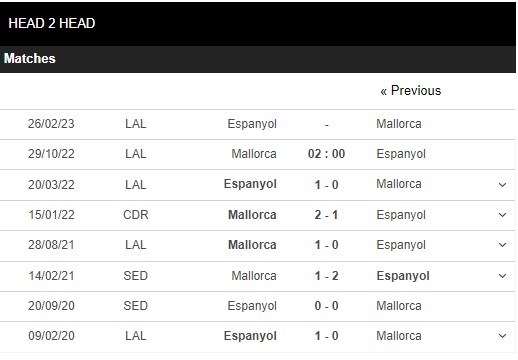This screenshot has width=518, height=360.
Task: Expand the 28/08/21 Mallorca vs Espanyol row
Action: pyautogui.click(x=502, y=245)
